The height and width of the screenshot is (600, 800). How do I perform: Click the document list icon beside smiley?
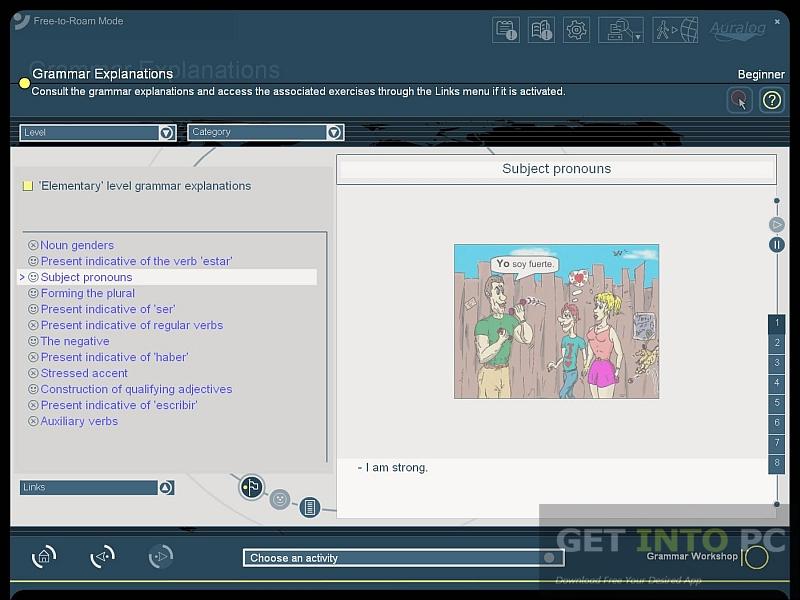[310, 507]
